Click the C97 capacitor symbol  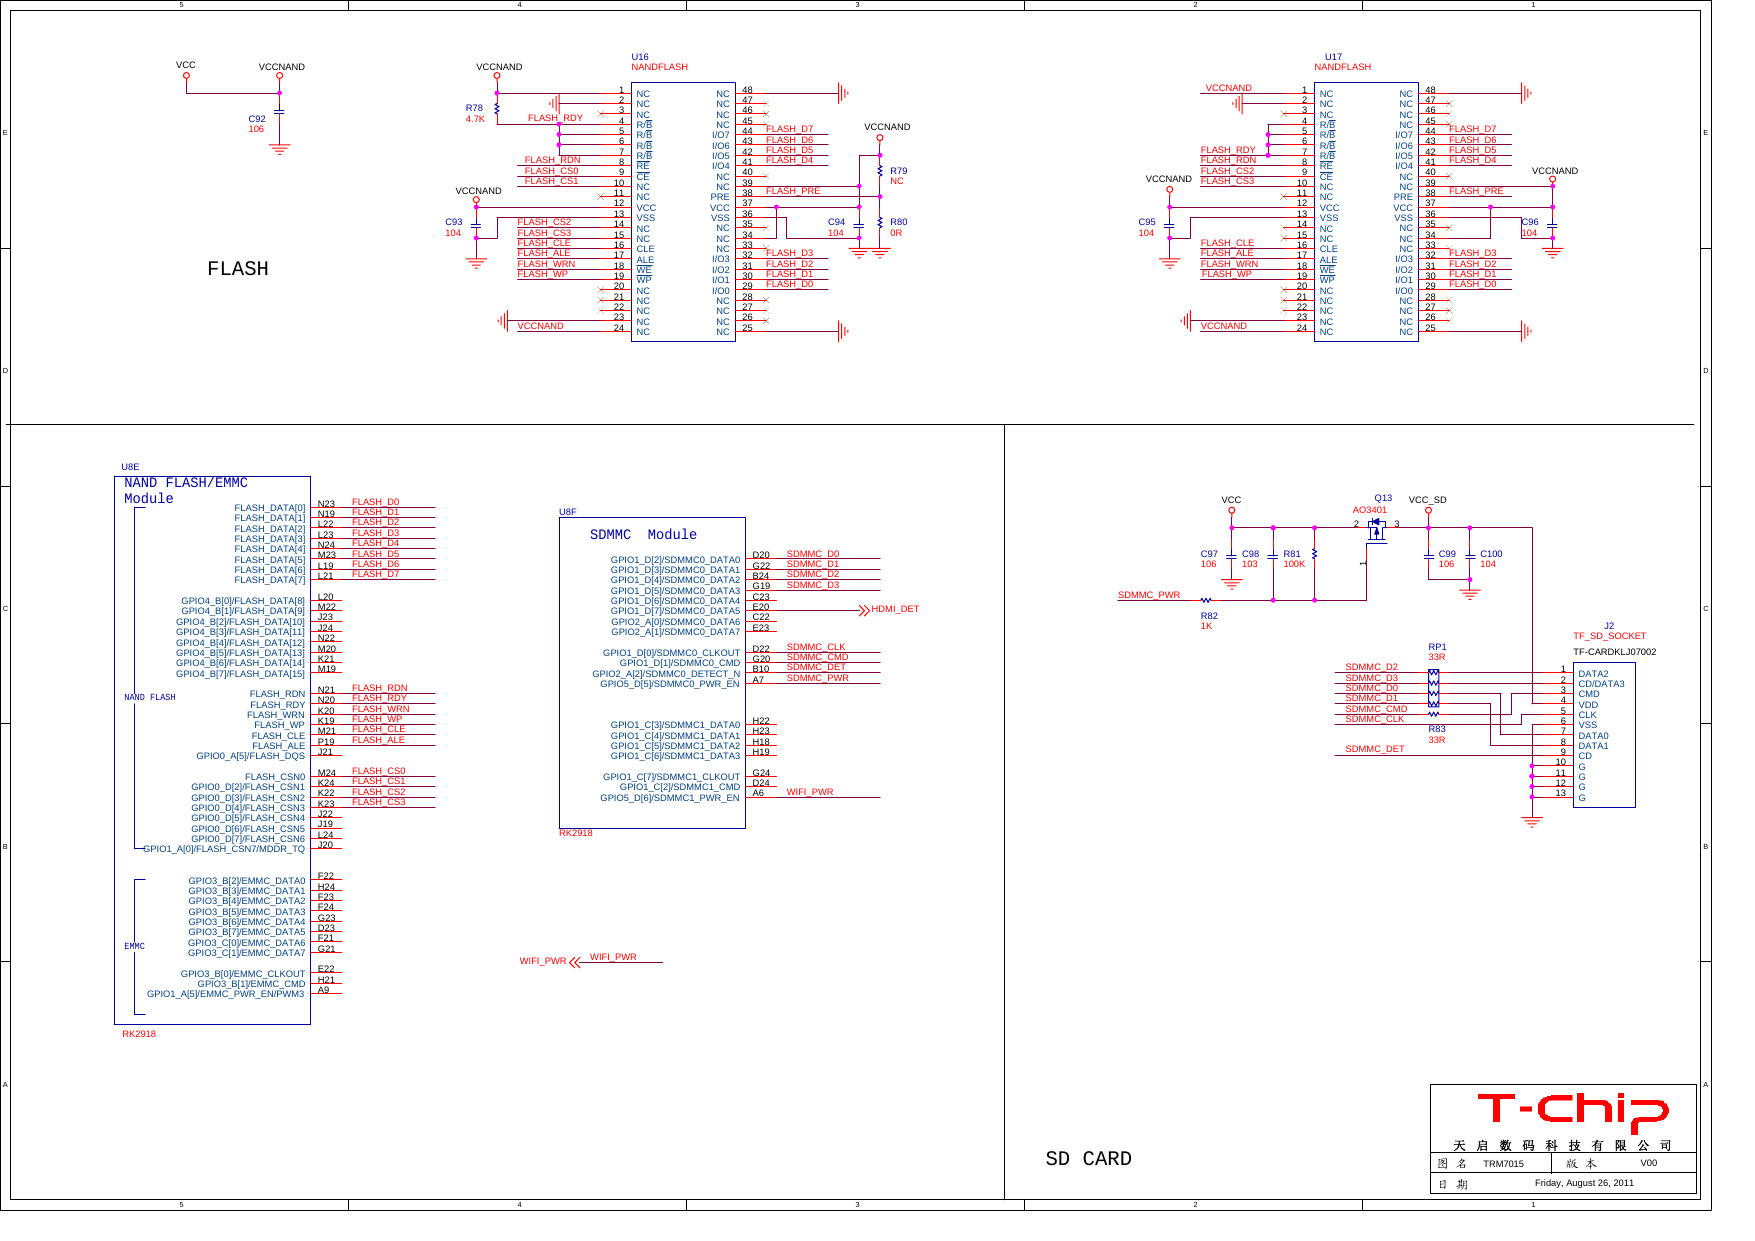pos(1231,557)
